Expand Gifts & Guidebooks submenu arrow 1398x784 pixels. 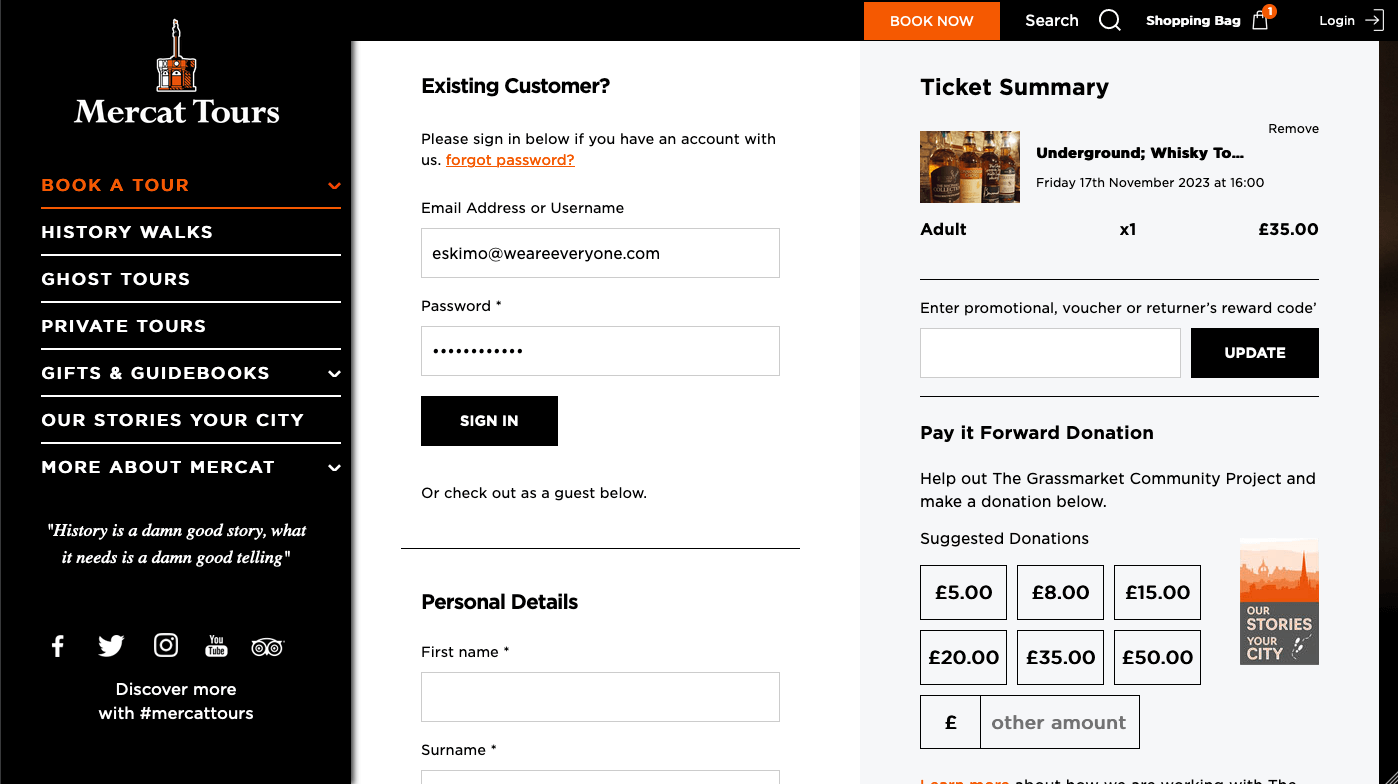(334, 374)
